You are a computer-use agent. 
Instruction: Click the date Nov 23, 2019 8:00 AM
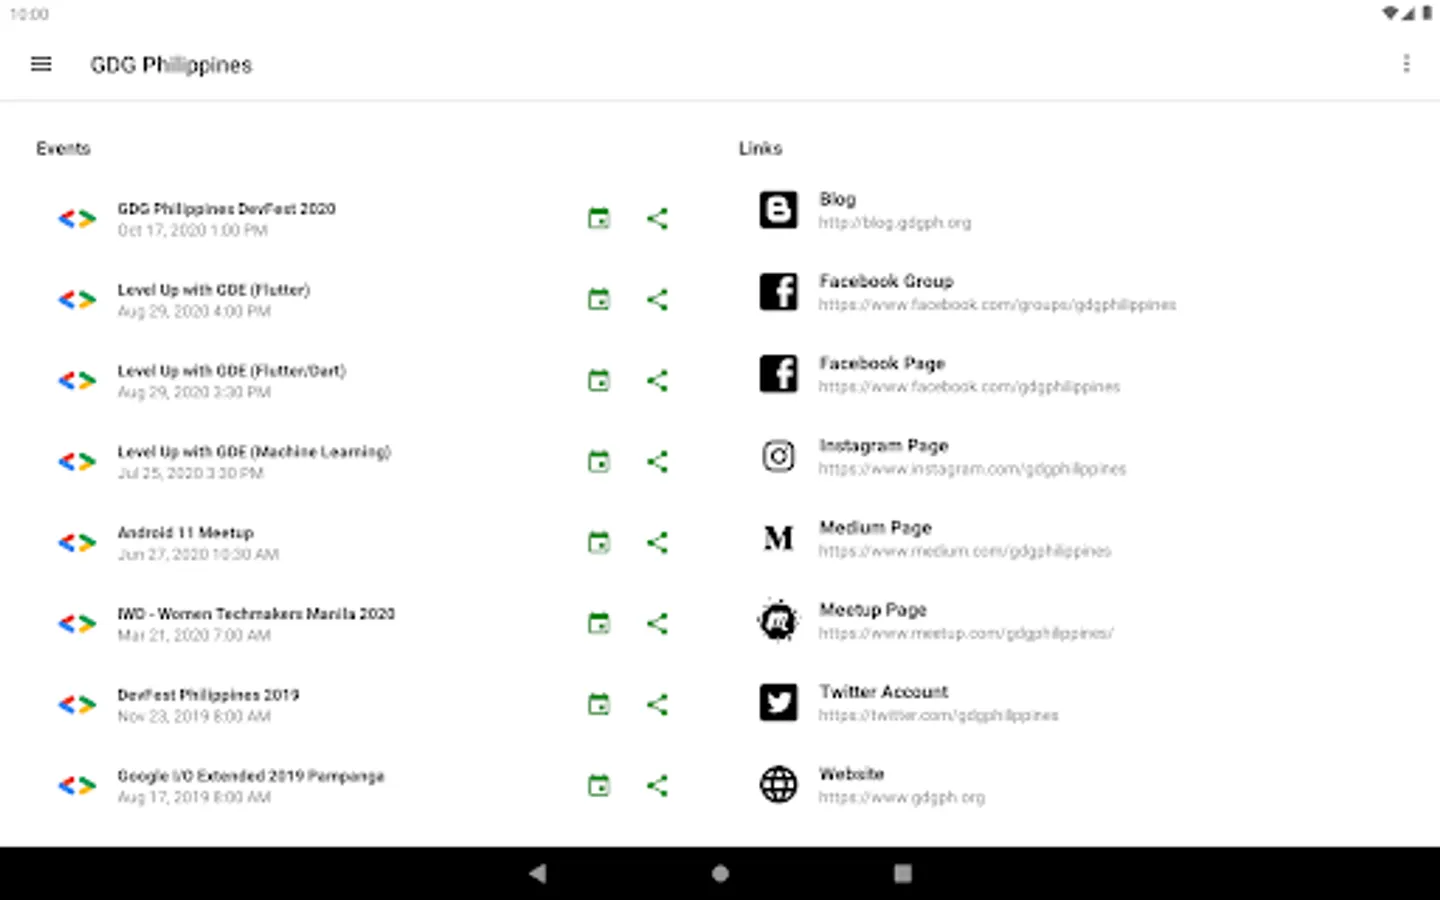pyautogui.click(x=194, y=716)
